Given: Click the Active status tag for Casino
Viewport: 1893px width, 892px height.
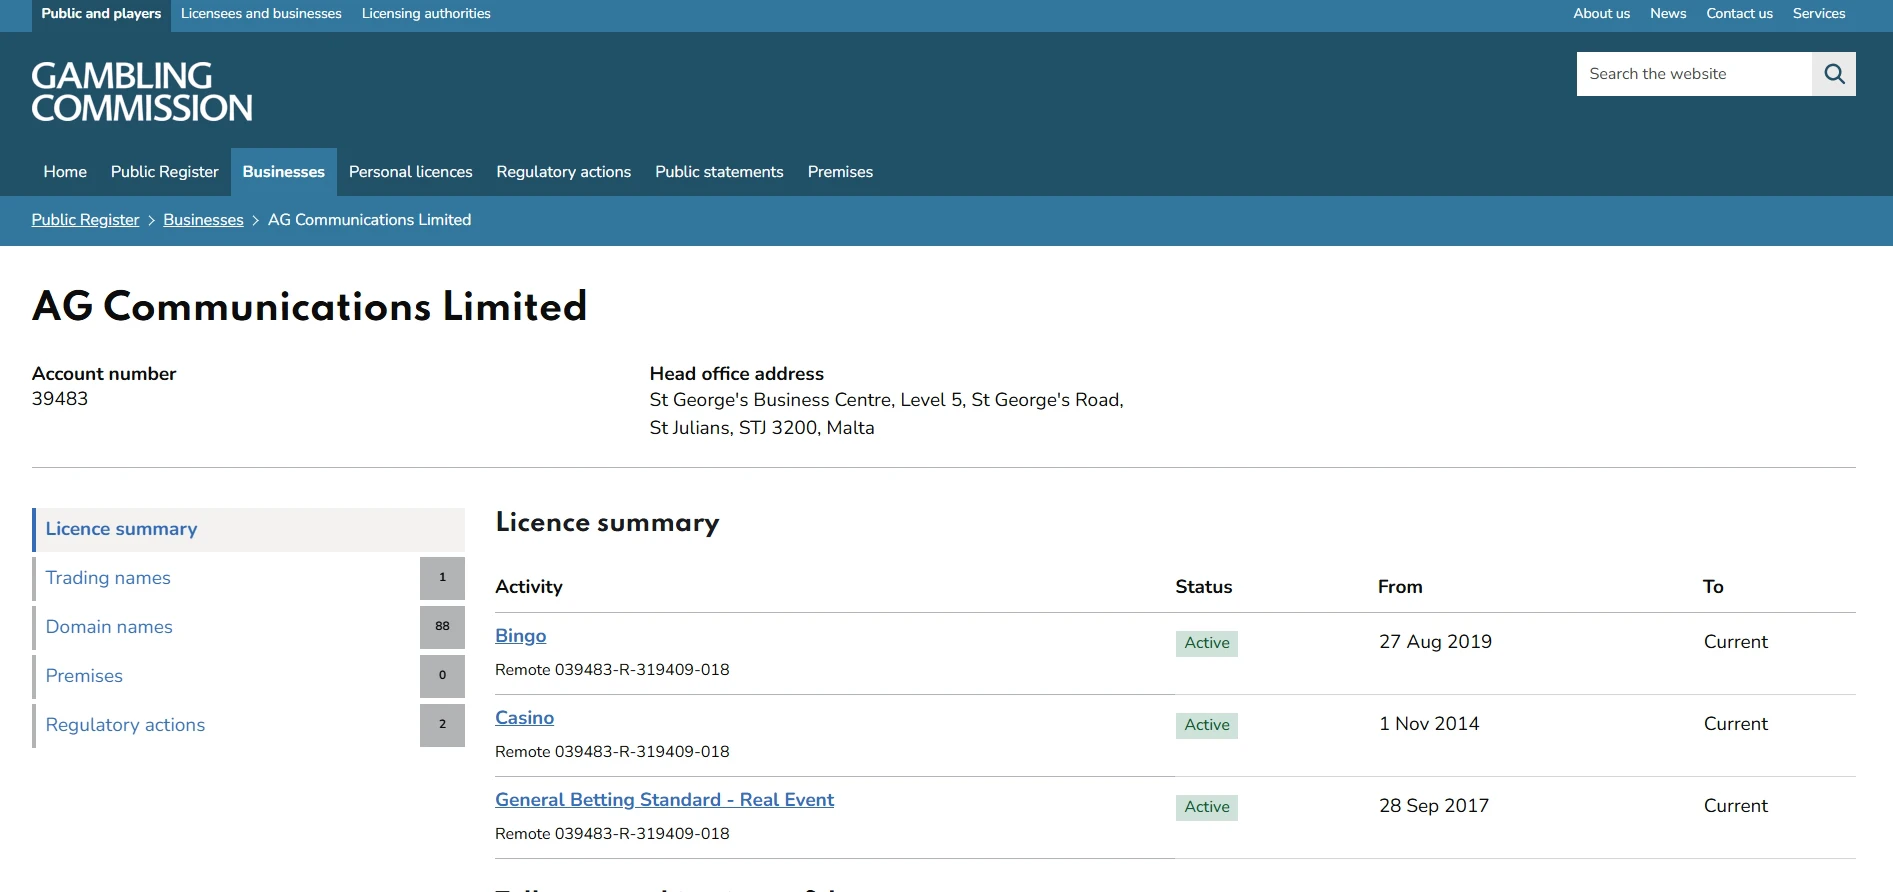Looking at the screenshot, I should (1207, 725).
